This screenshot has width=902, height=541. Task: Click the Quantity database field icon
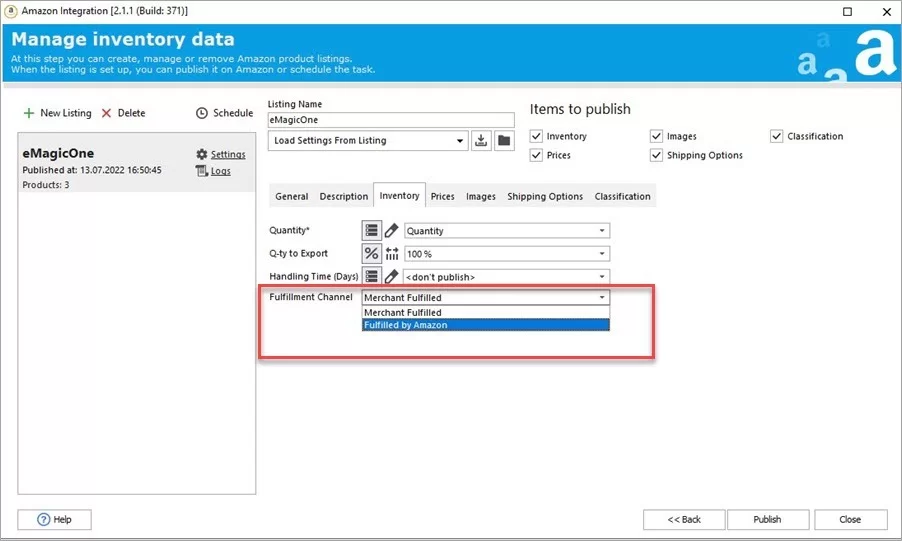[x=371, y=231]
